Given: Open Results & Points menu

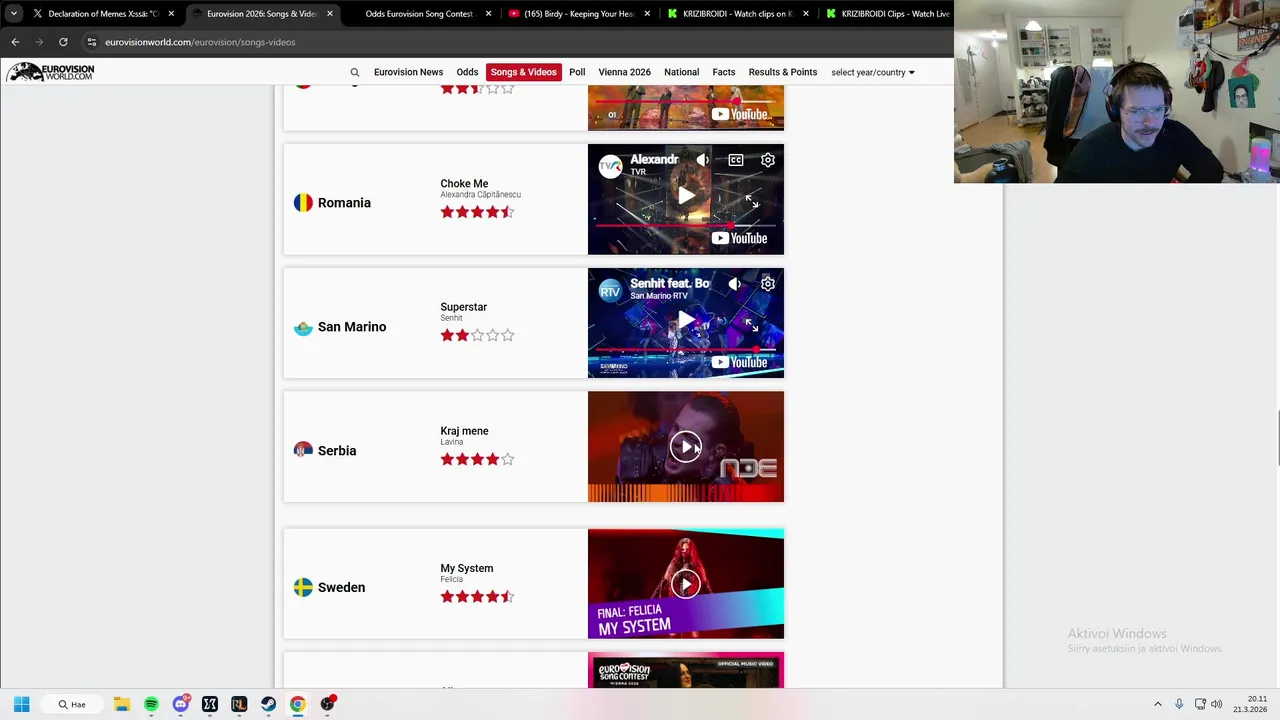Looking at the screenshot, I should [782, 72].
